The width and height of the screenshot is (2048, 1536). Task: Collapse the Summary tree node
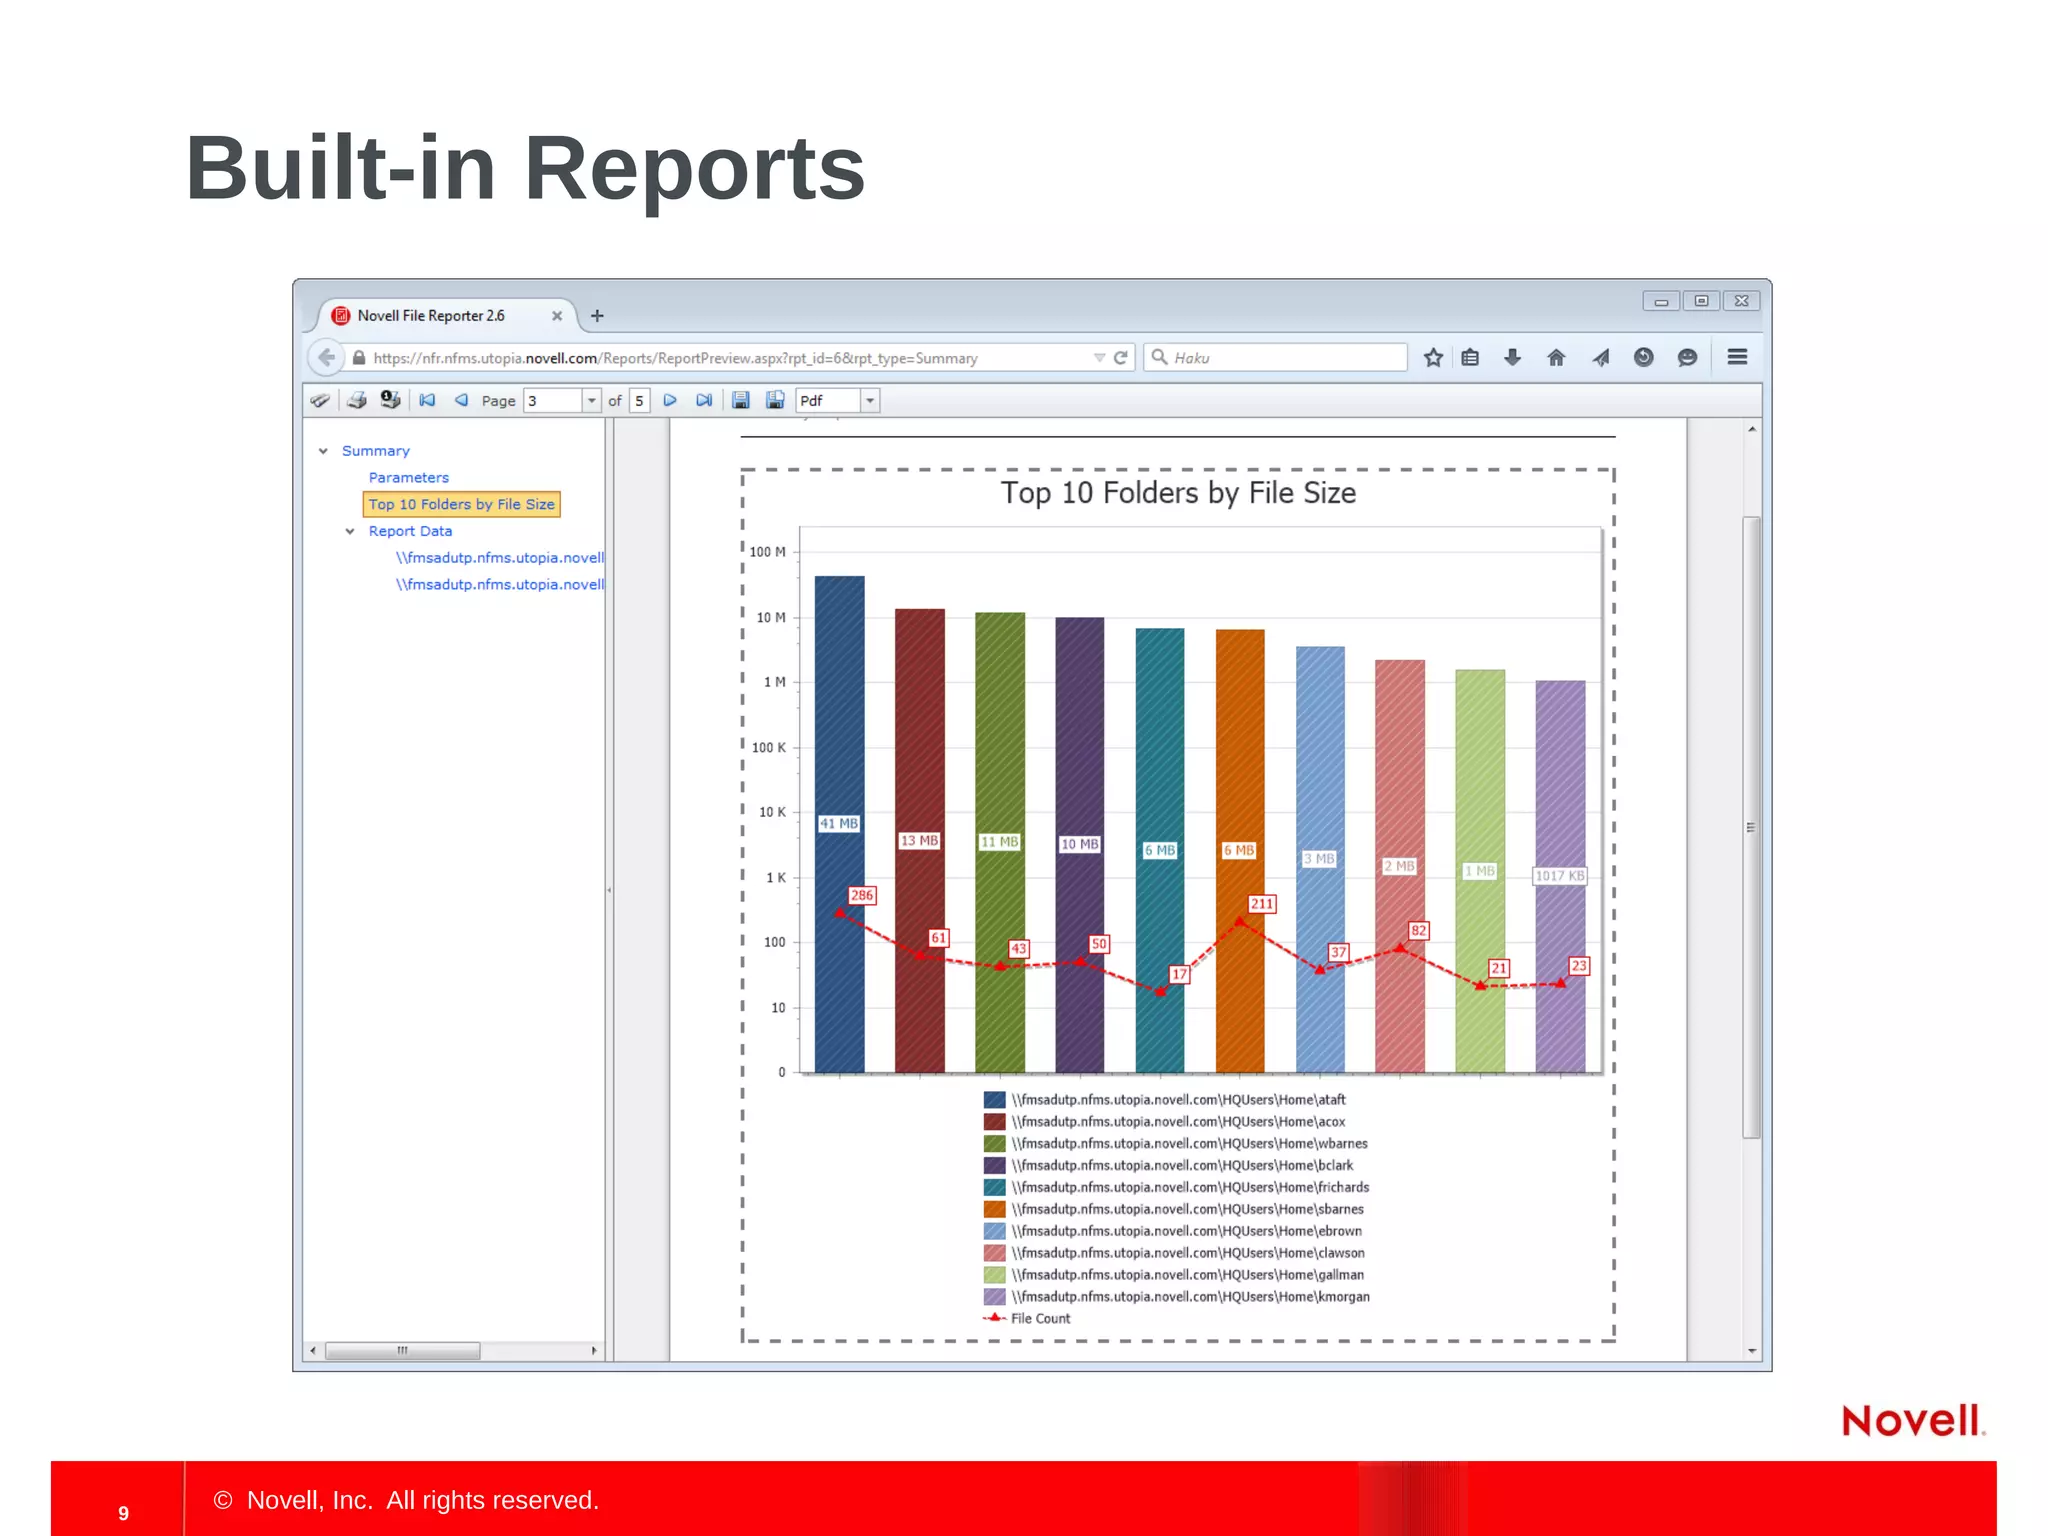tap(323, 451)
